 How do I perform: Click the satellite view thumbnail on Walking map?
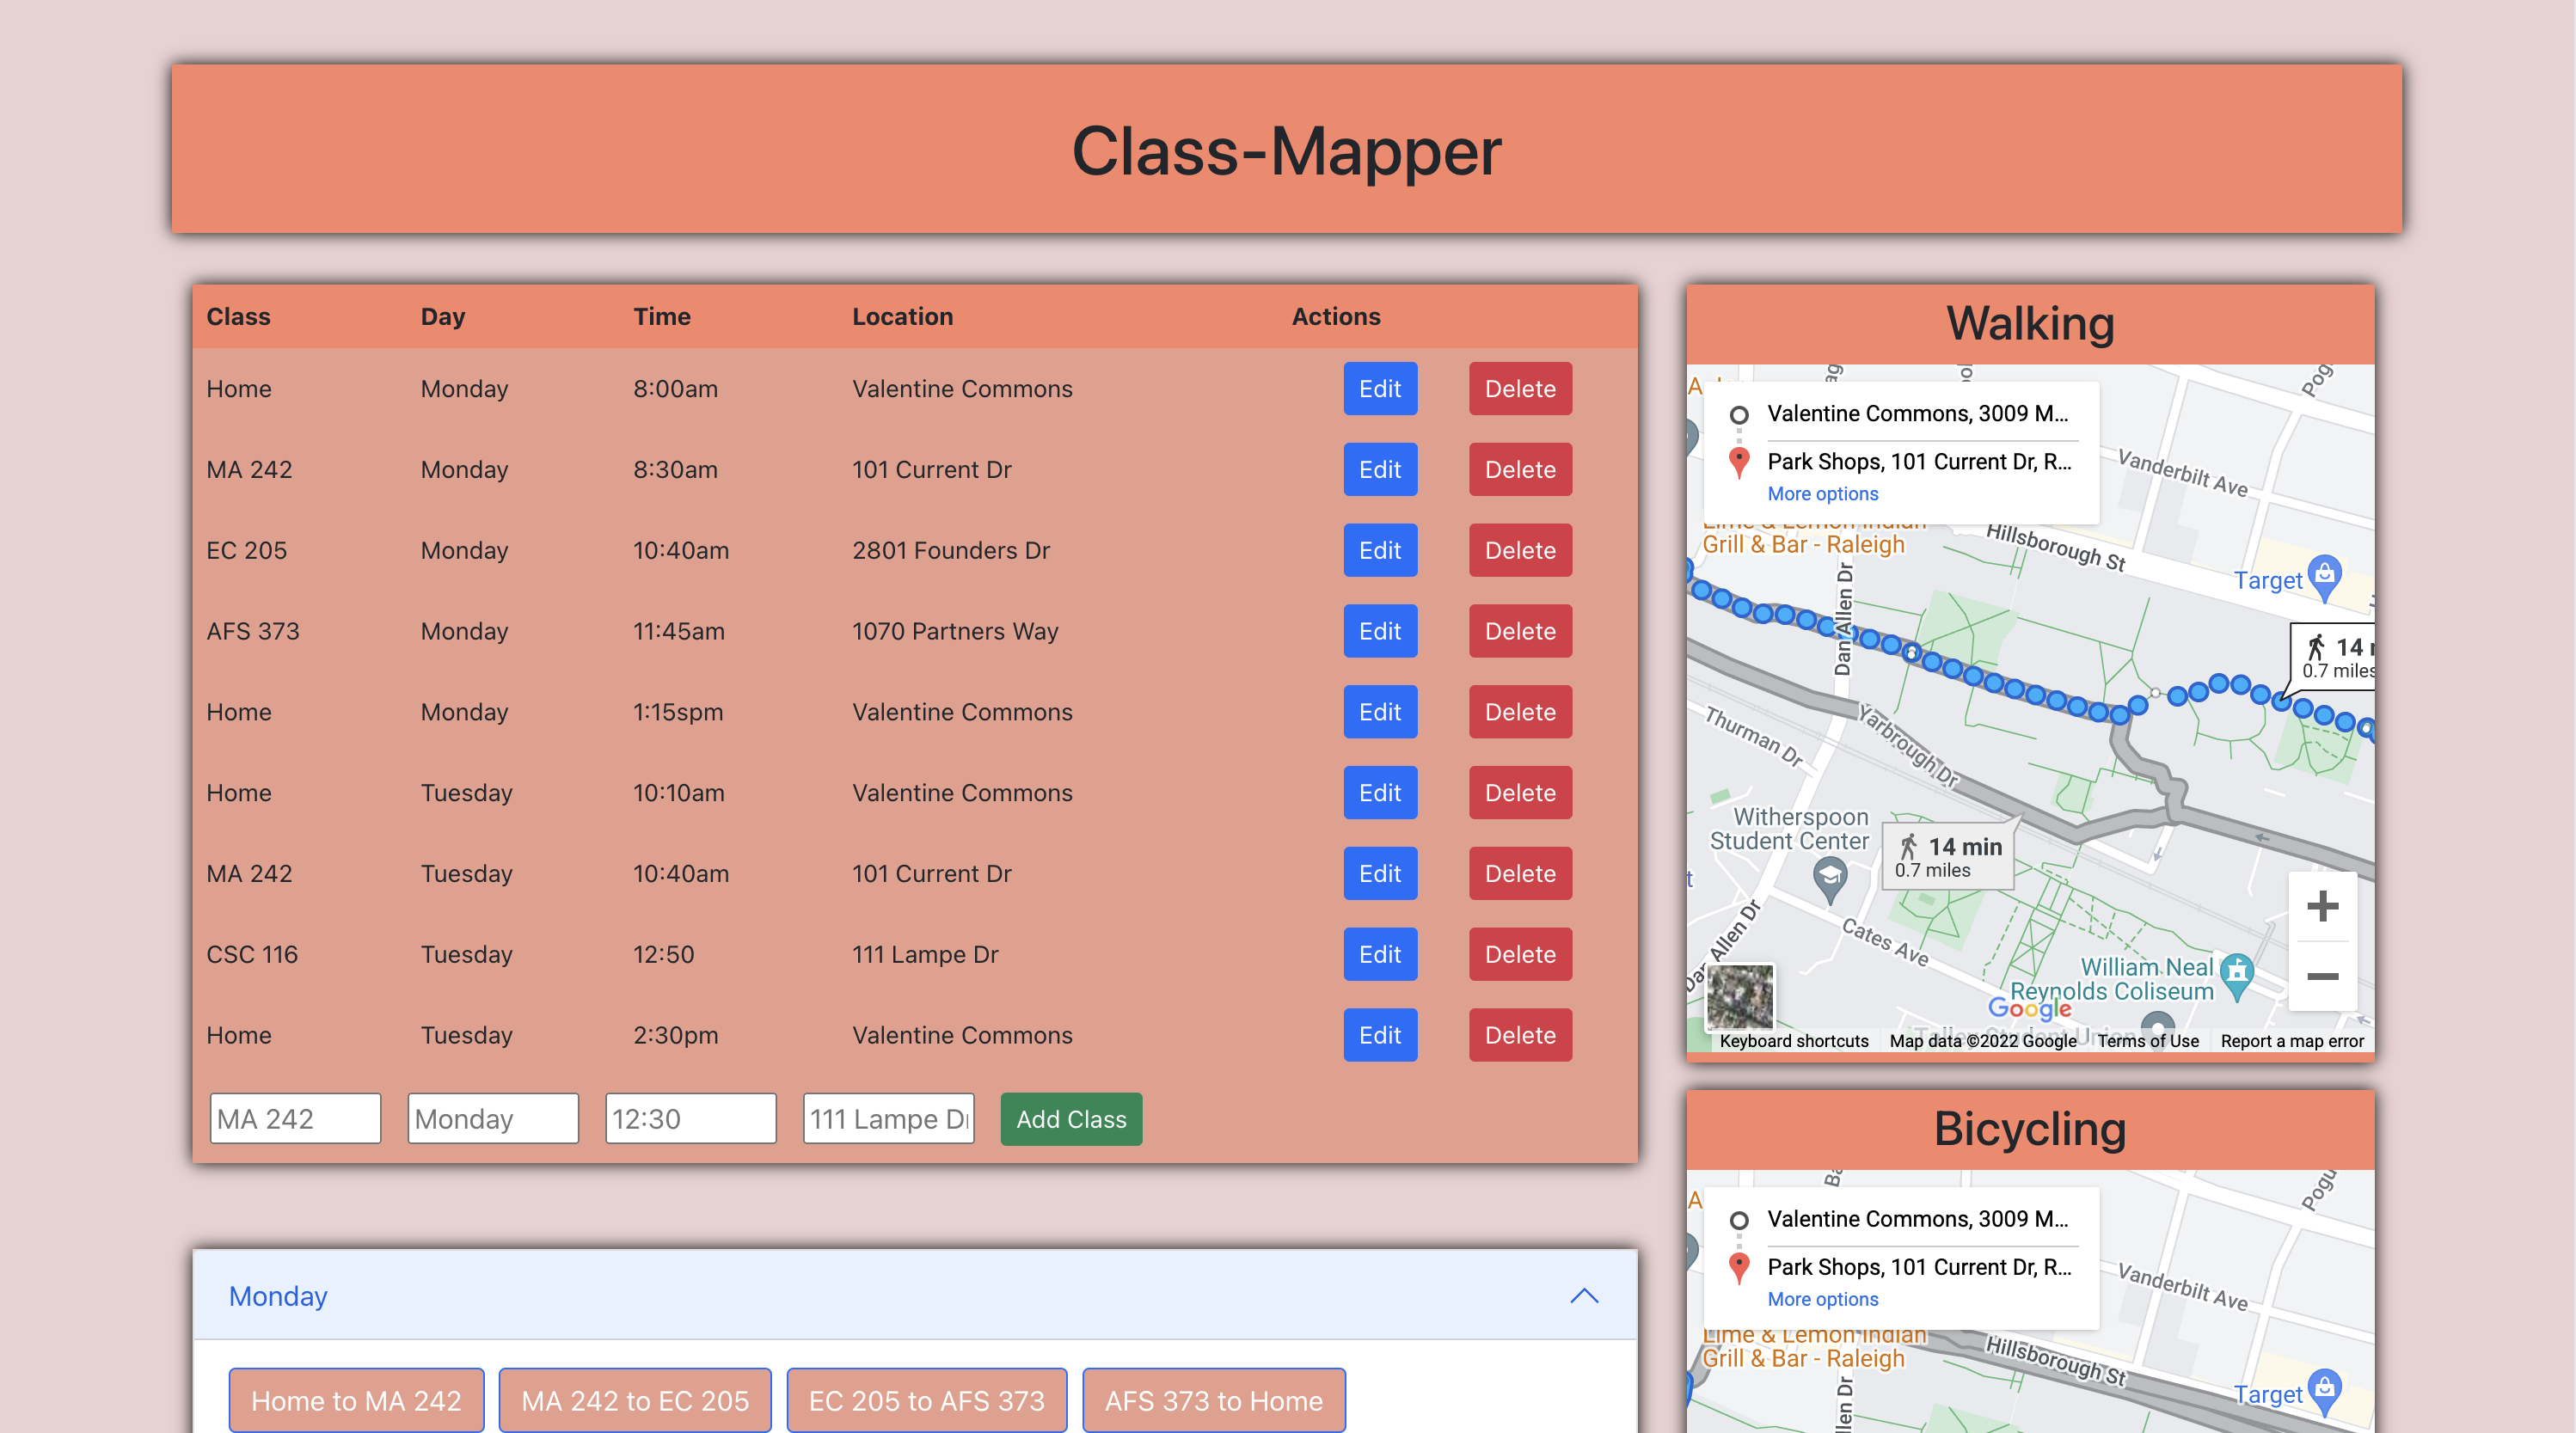tap(1740, 996)
